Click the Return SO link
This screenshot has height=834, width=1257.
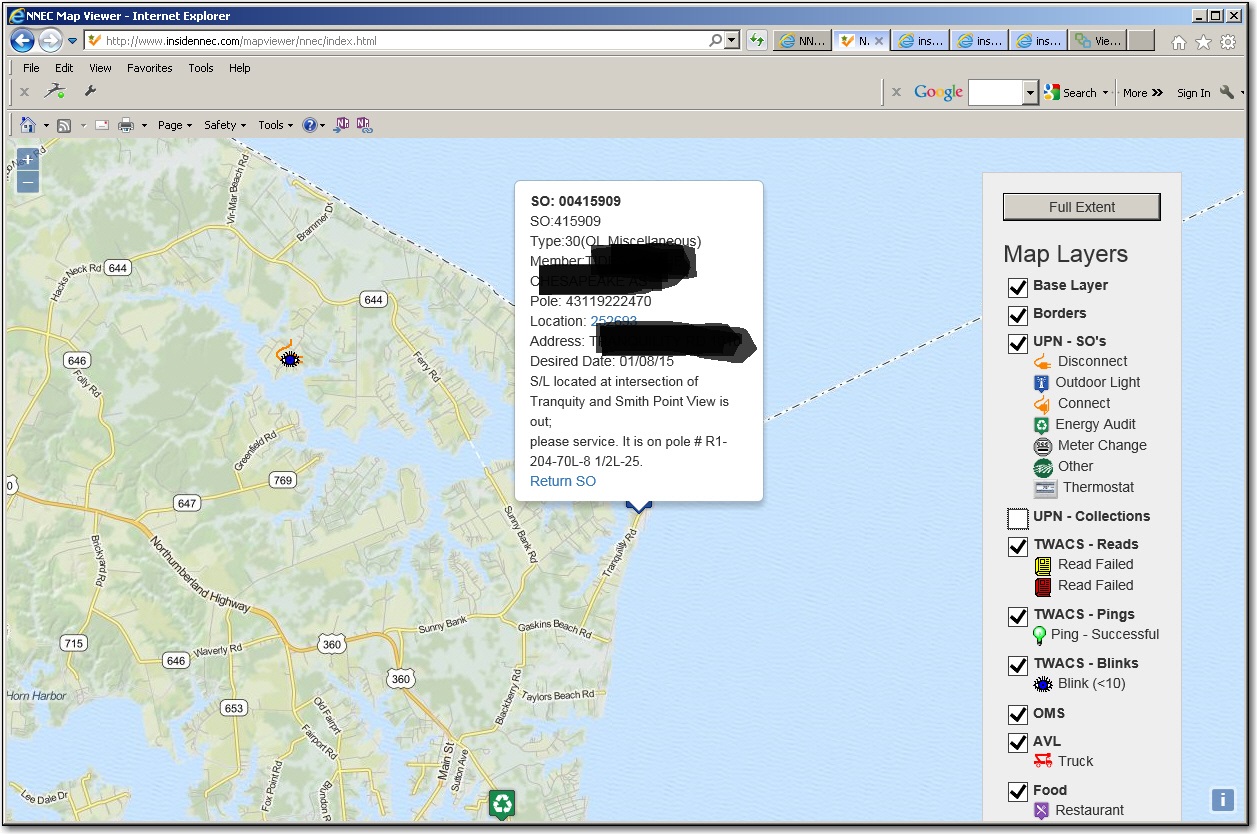[563, 481]
